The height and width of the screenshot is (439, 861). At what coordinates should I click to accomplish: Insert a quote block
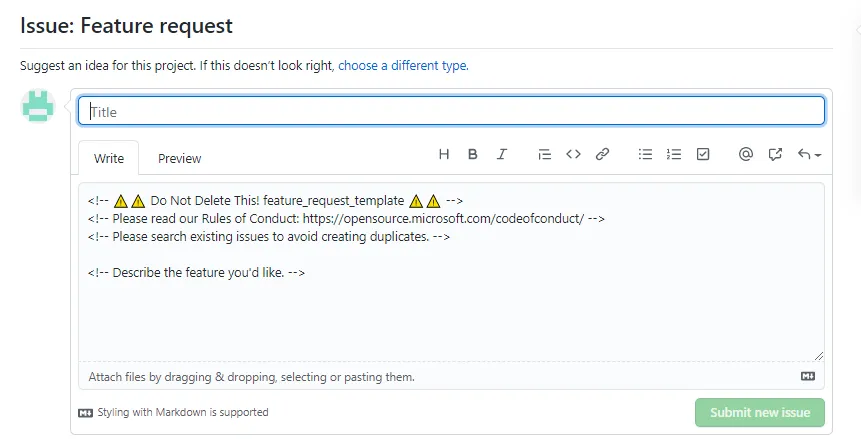[544, 155]
